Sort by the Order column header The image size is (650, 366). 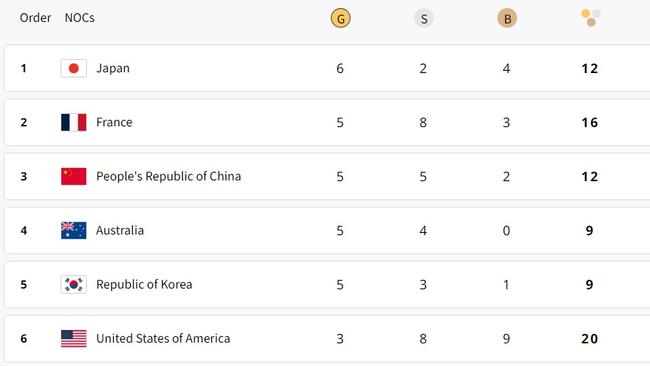pos(35,18)
